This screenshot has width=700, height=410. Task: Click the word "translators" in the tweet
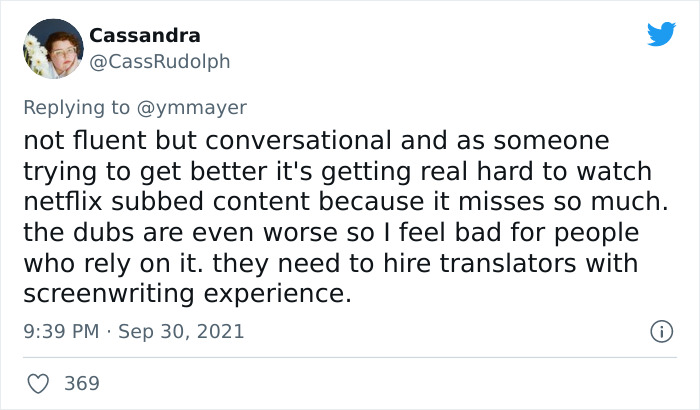(508, 263)
